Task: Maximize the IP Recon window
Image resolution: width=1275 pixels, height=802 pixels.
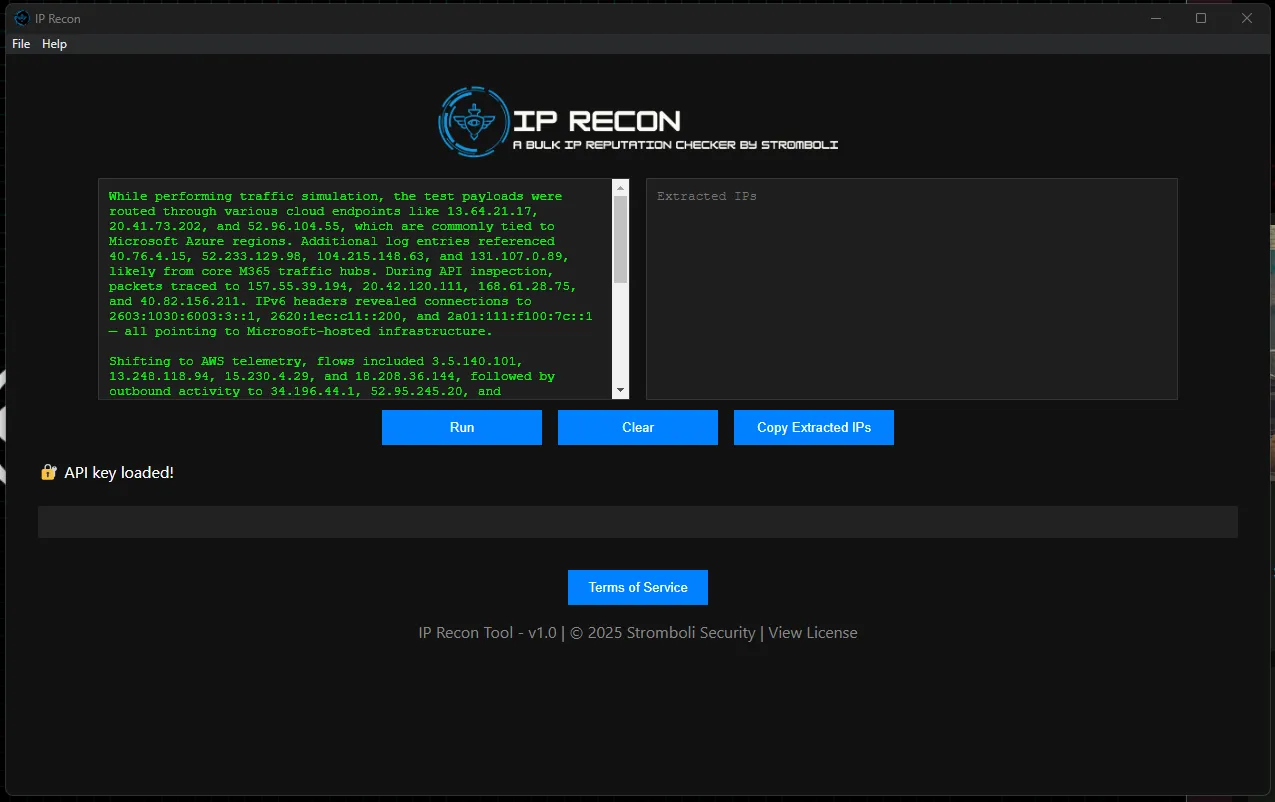Action: [1201, 18]
